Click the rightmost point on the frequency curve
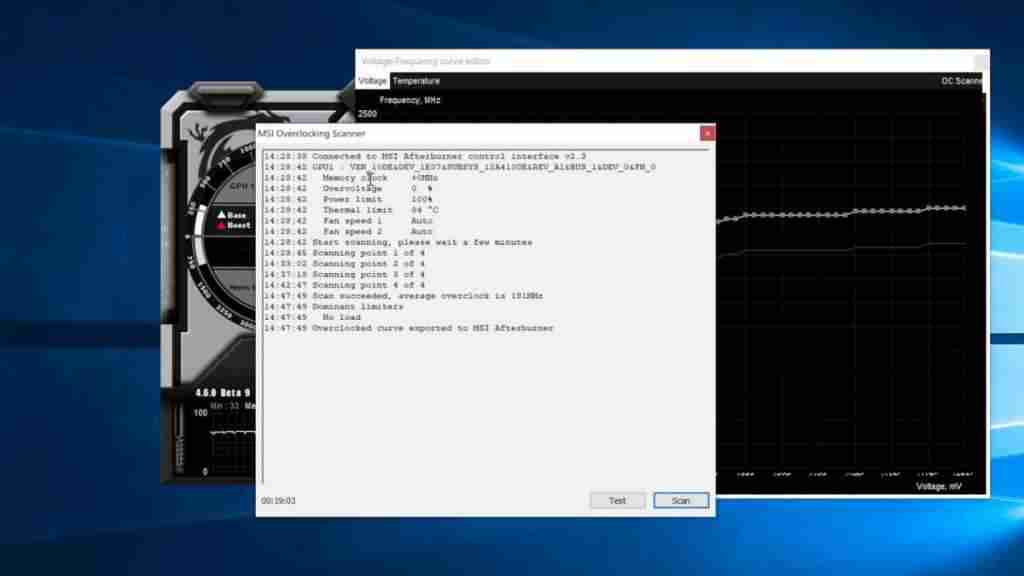The image size is (1024, 576). point(964,208)
